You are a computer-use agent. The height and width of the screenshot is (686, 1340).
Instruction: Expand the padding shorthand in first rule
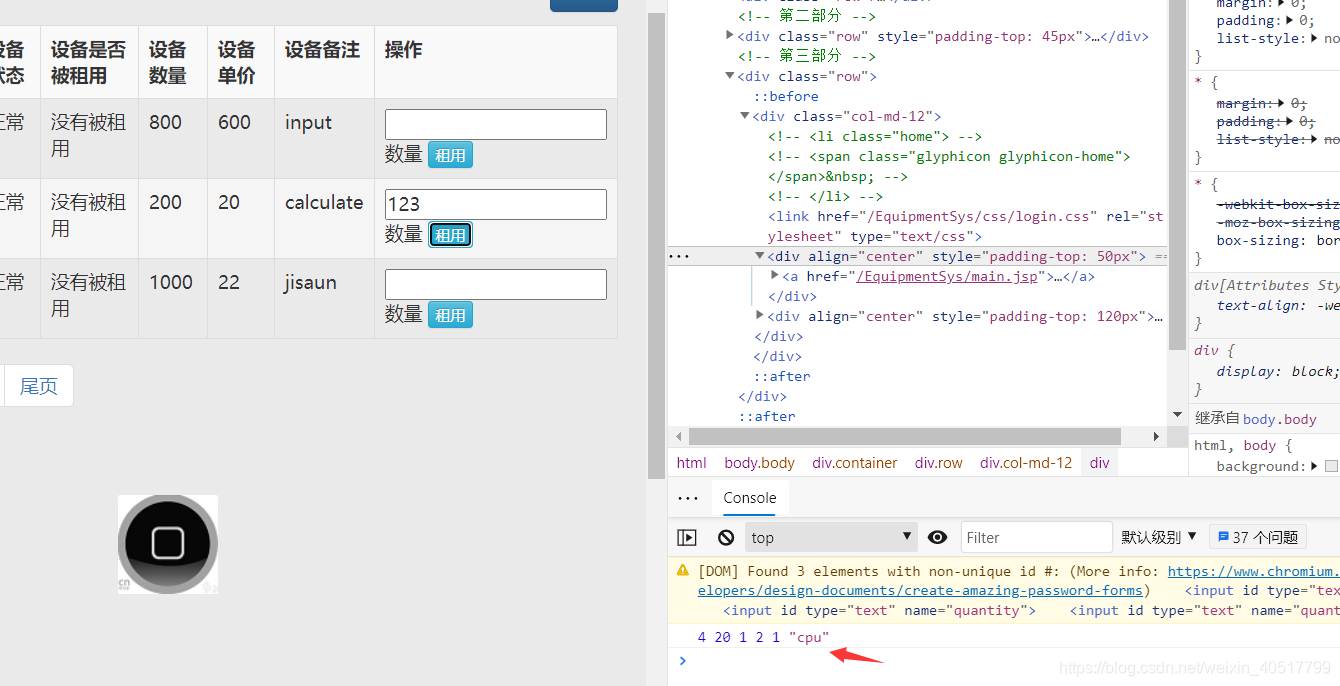[1290, 20]
